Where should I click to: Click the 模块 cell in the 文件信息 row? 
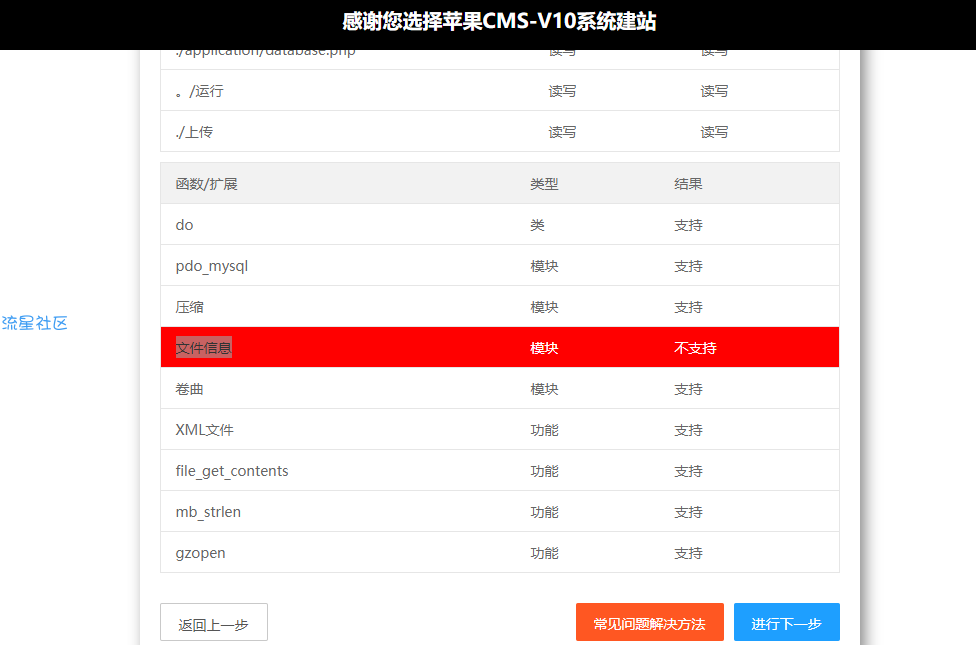coord(544,348)
